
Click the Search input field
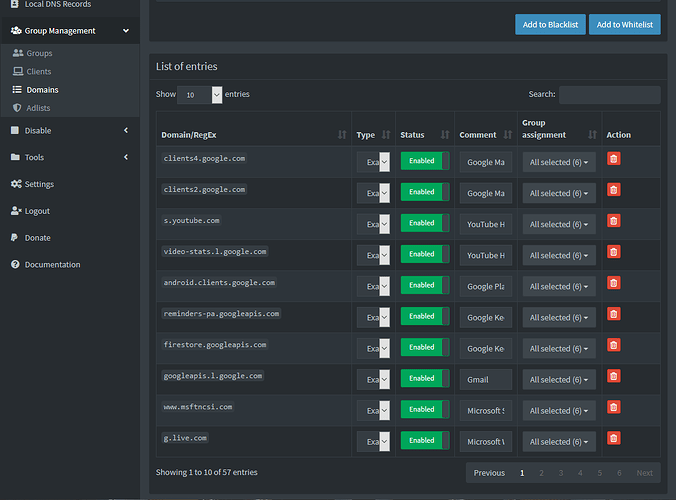pyautogui.click(x=609, y=95)
